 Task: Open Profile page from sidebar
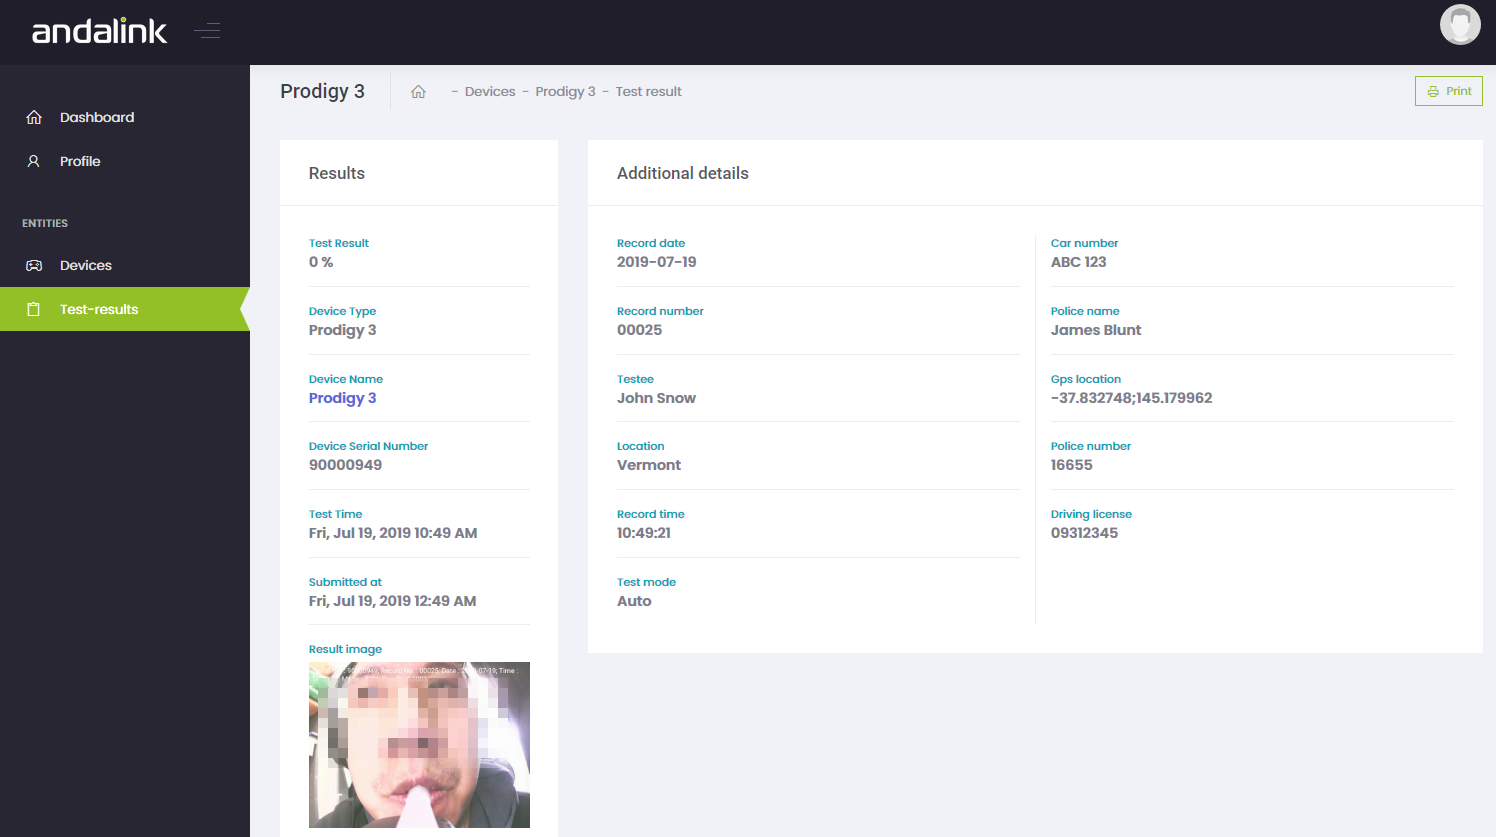click(x=125, y=161)
